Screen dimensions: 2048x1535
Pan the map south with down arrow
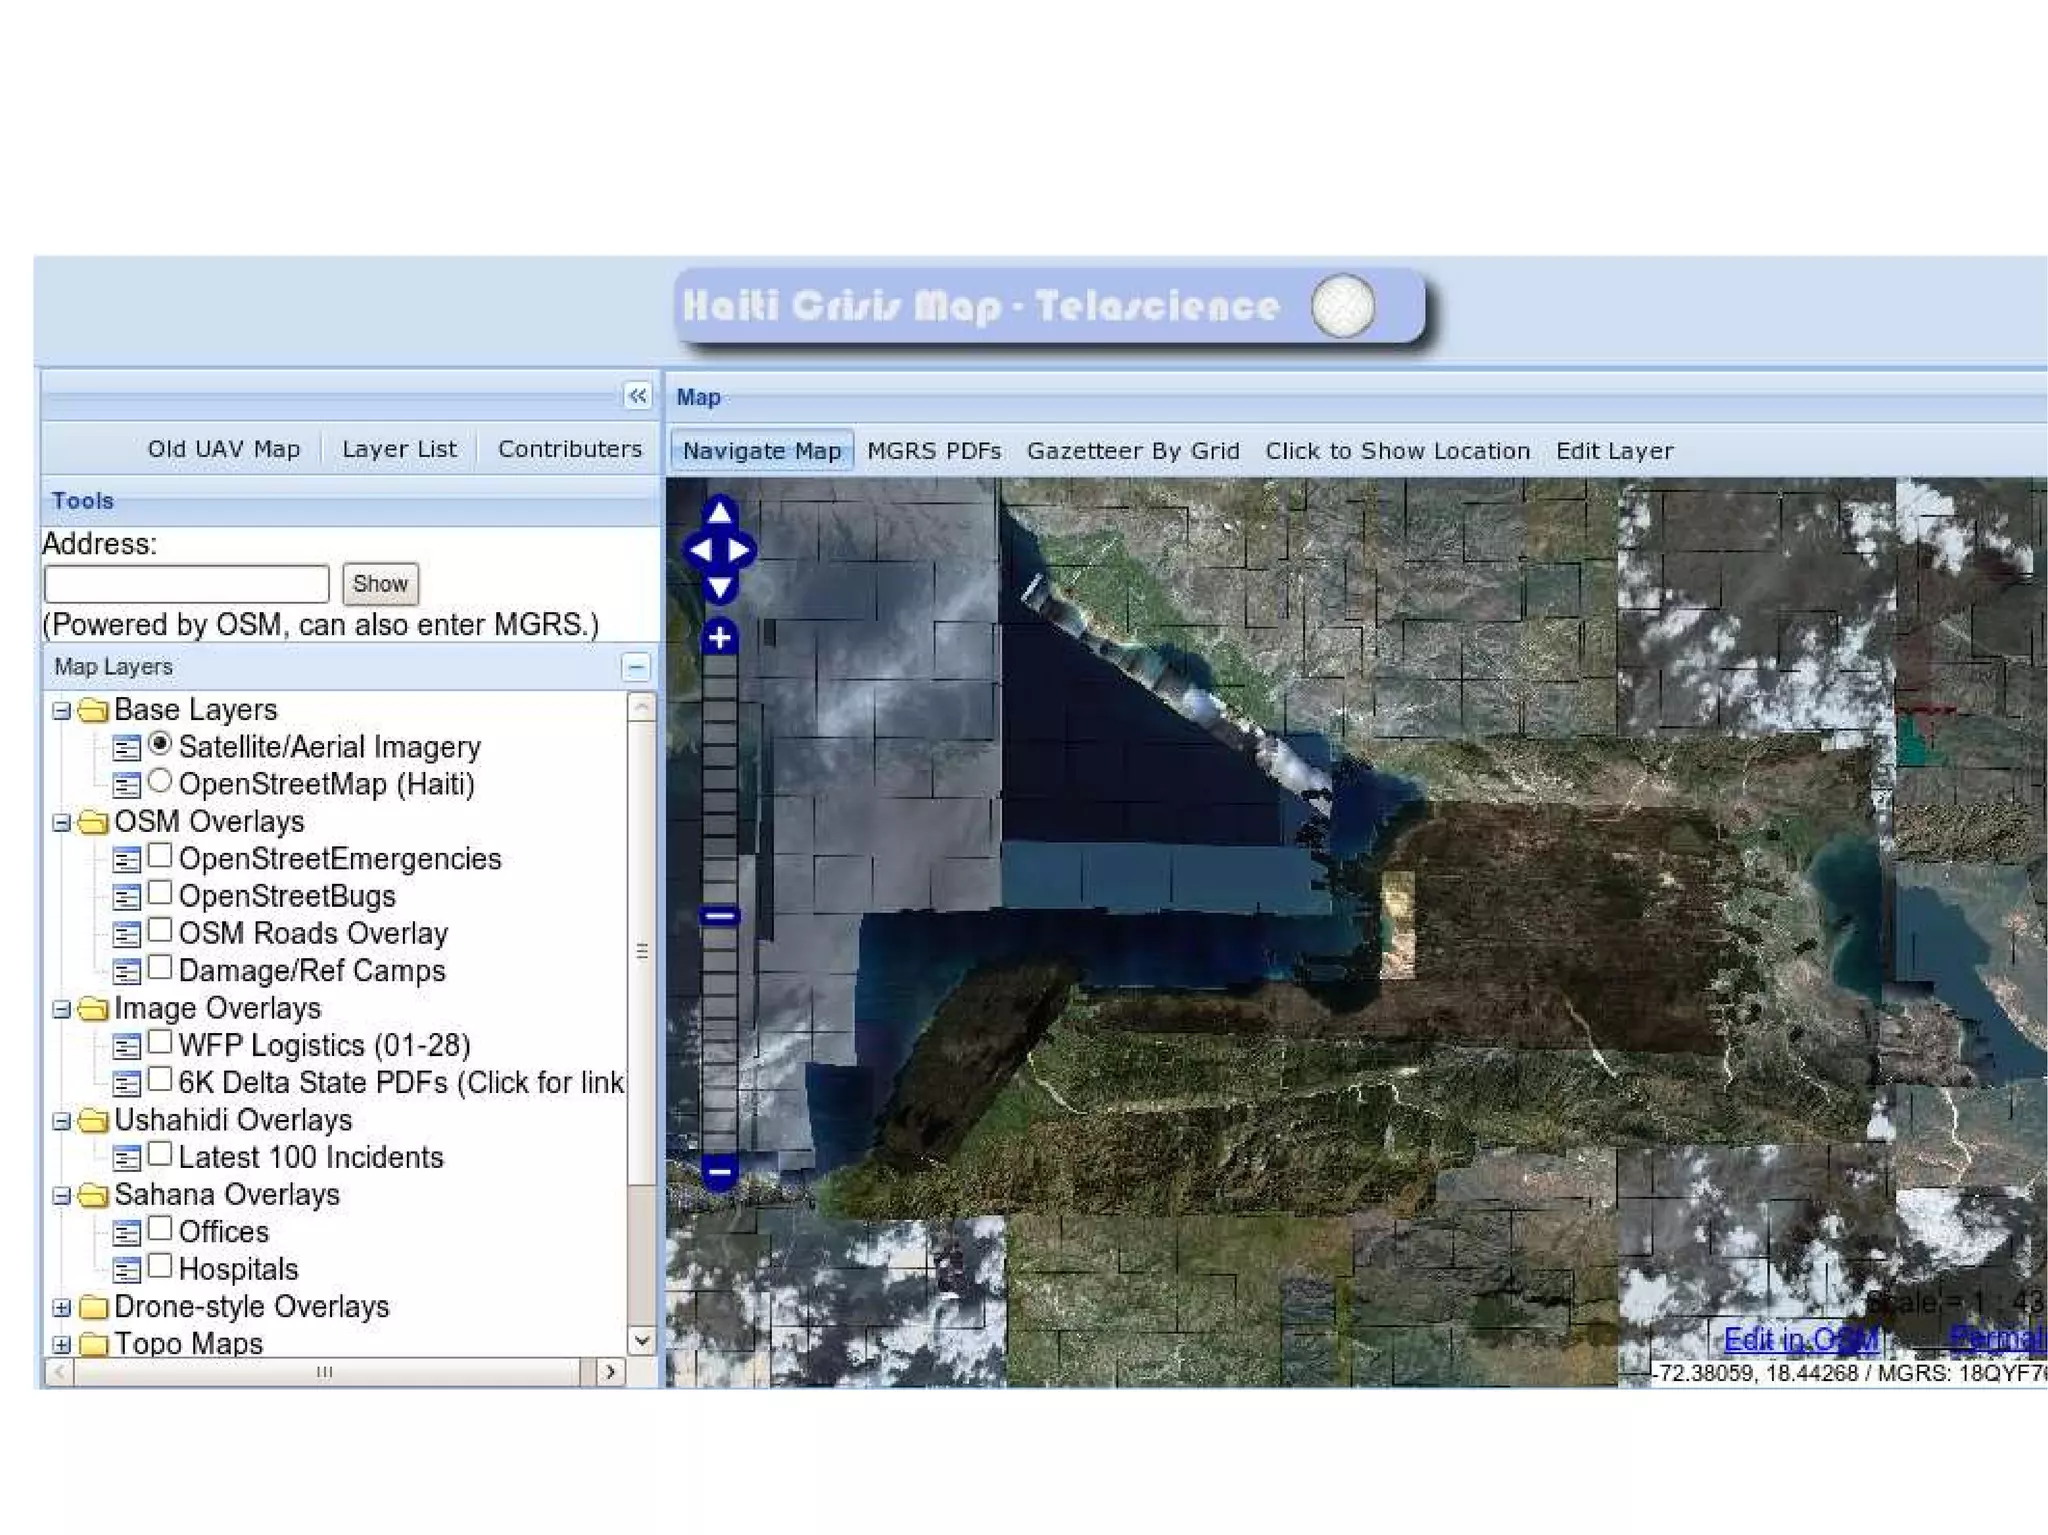coord(719,586)
